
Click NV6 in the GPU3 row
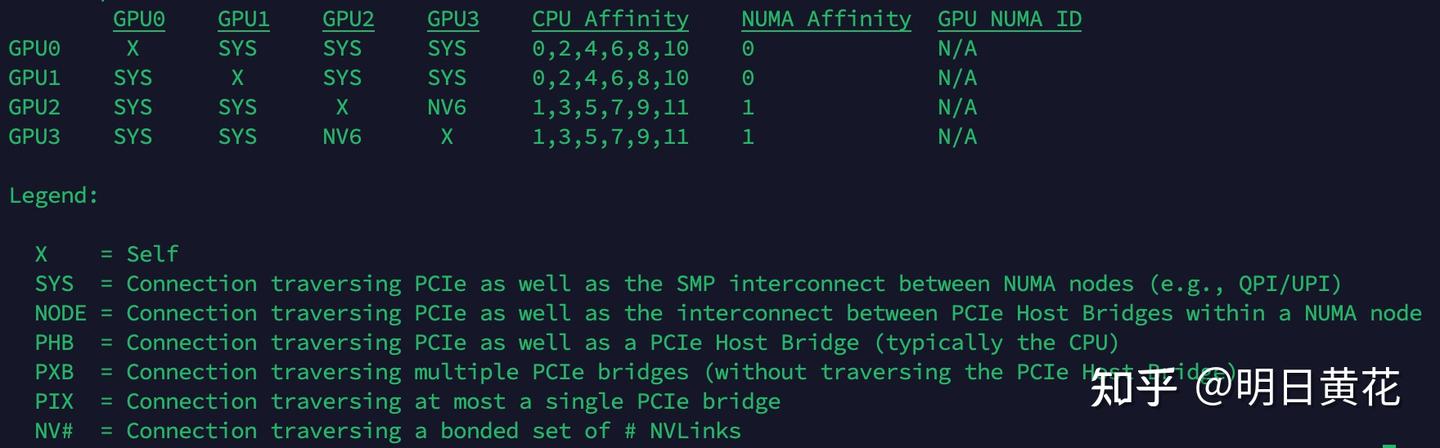pos(342,136)
